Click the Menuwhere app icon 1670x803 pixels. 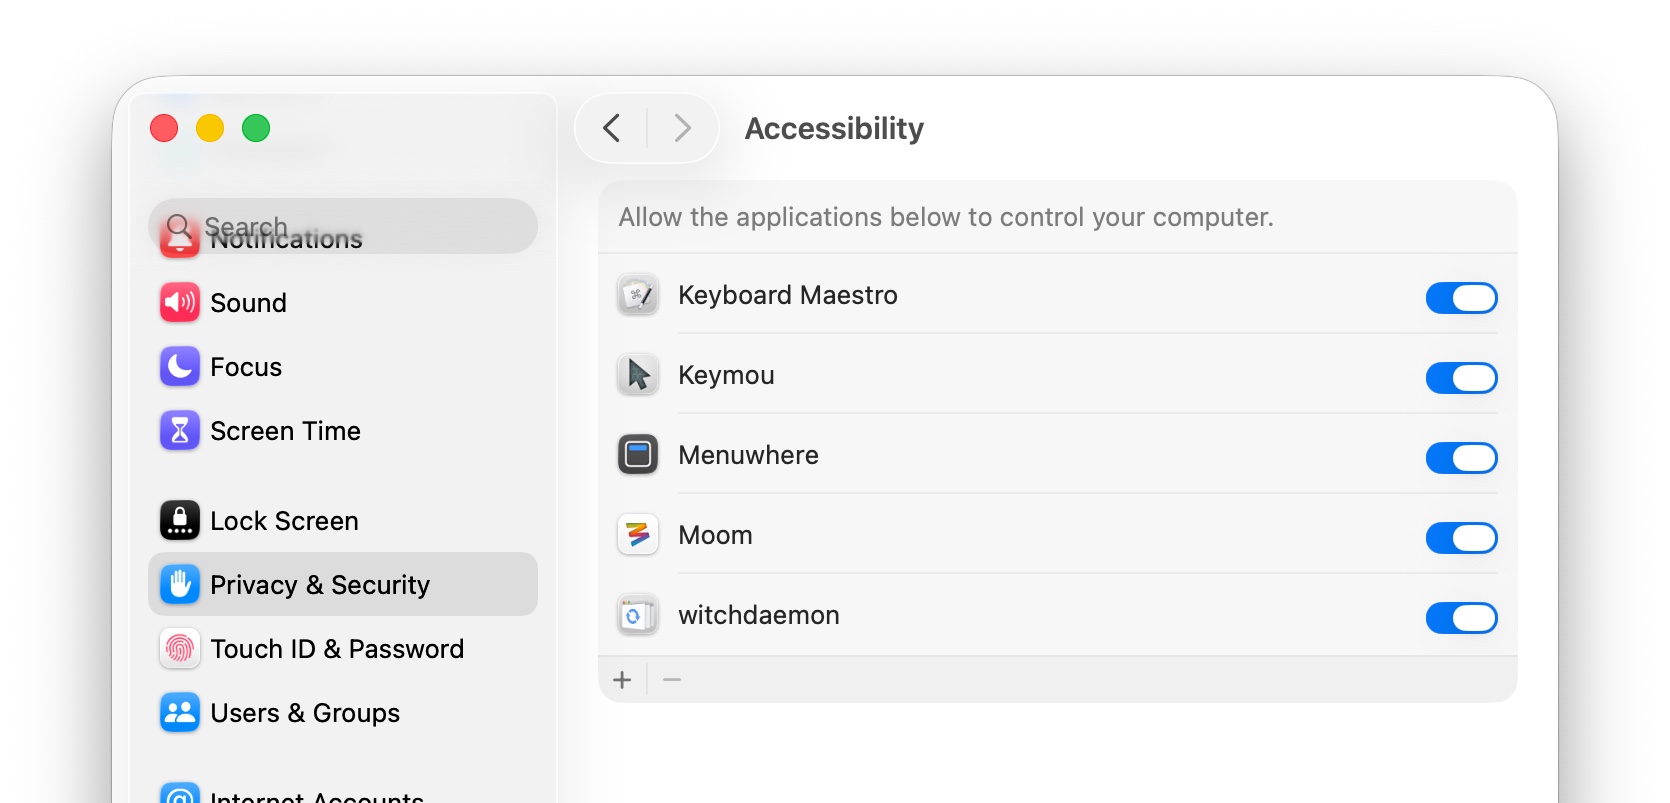pyautogui.click(x=638, y=455)
